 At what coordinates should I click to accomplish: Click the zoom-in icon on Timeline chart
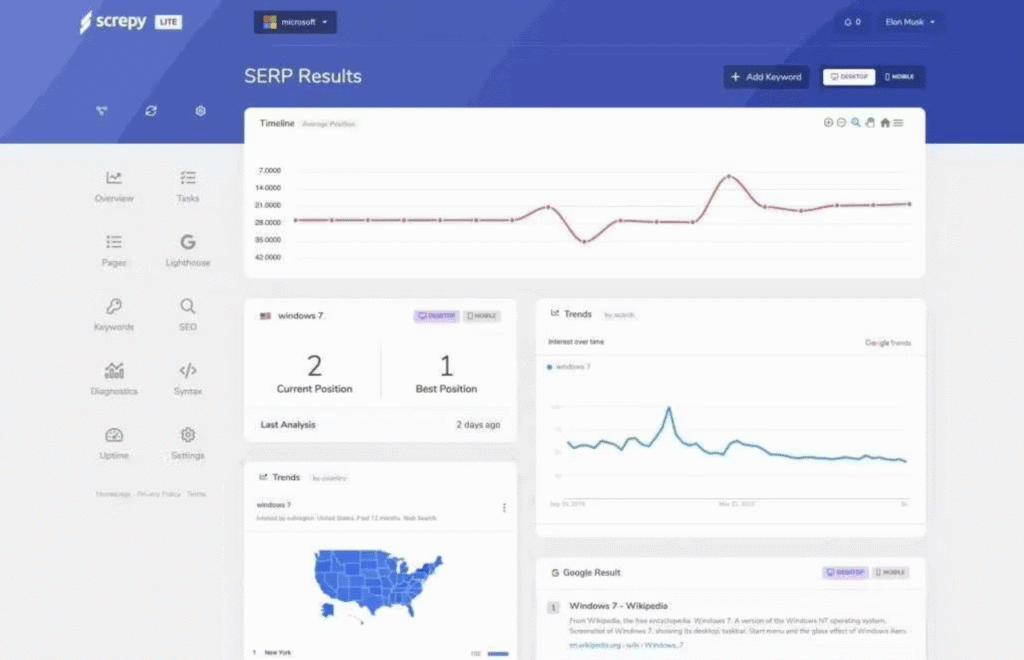pyautogui.click(x=828, y=123)
